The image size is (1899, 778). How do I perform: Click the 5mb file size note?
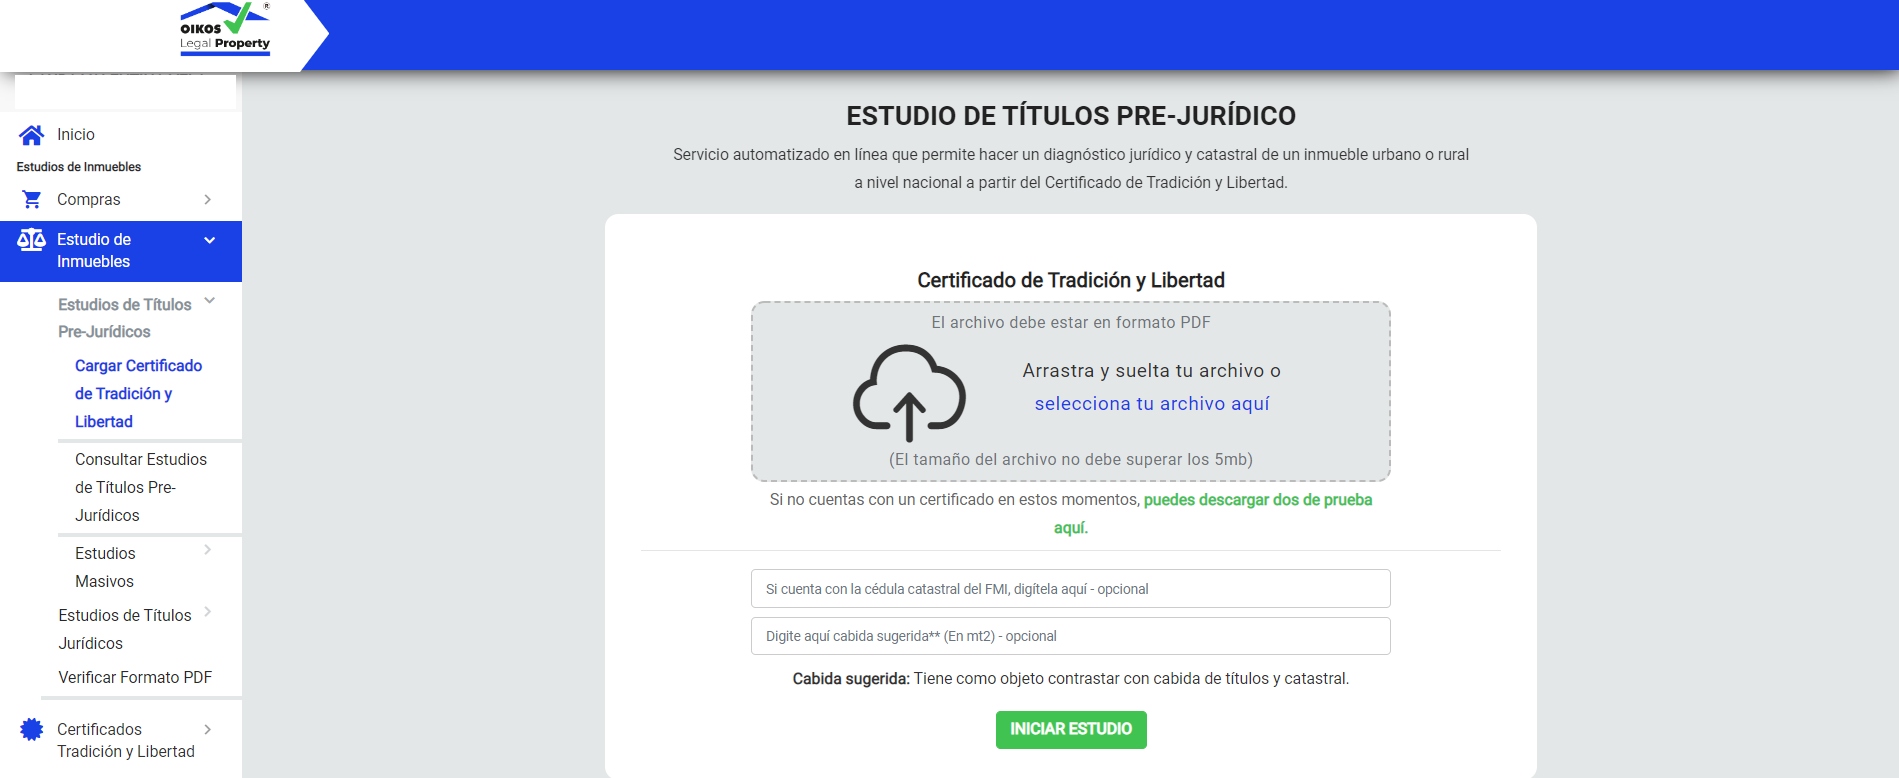tap(1071, 460)
